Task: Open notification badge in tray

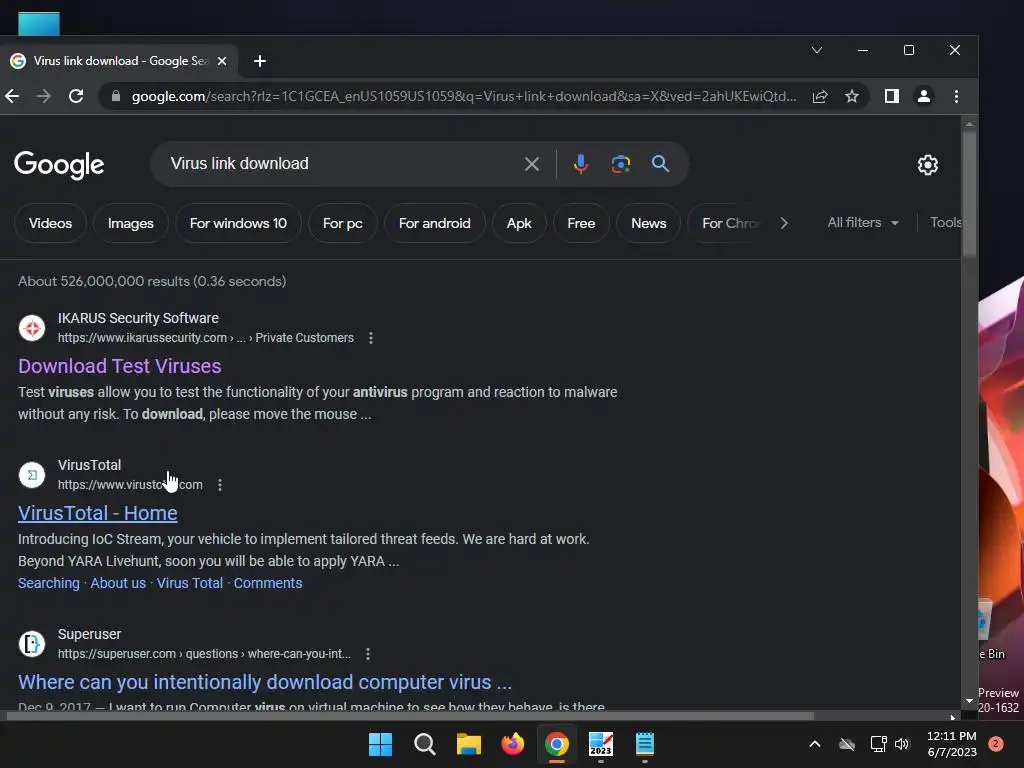Action: click(996, 744)
